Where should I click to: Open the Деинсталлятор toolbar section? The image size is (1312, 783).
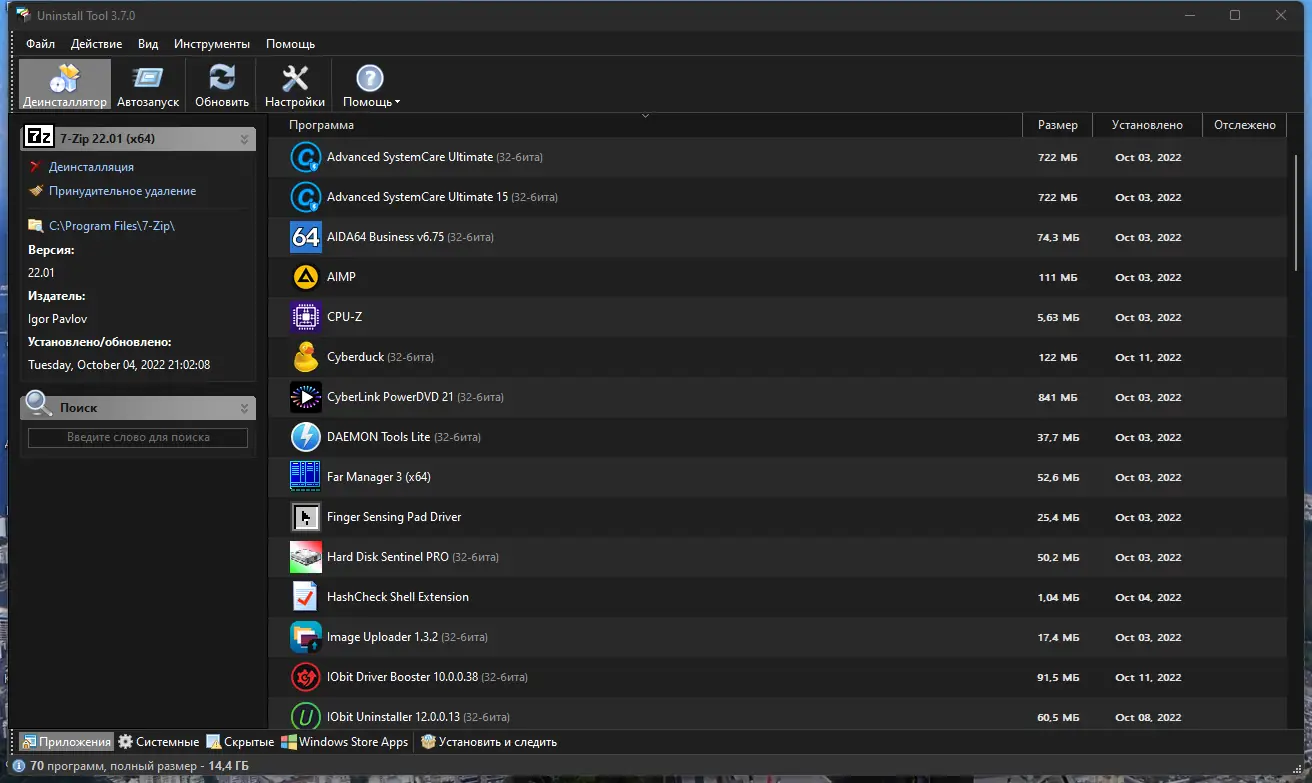click(x=64, y=85)
